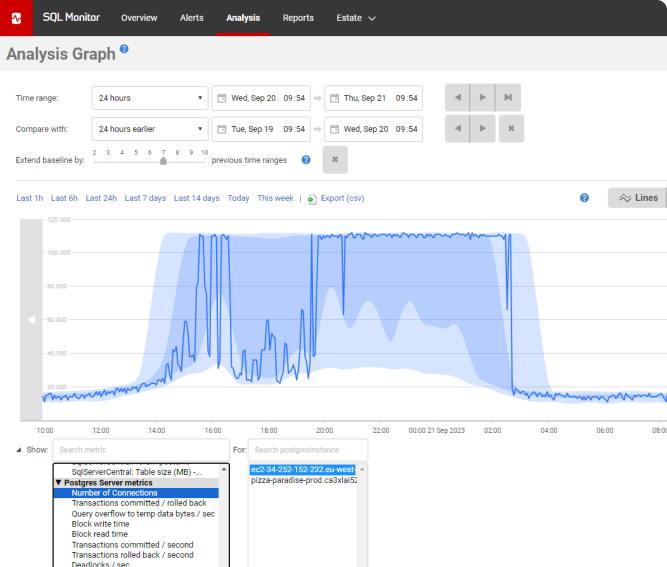
Task: Click the Export (csv) link
Action: [x=342, y=198]
